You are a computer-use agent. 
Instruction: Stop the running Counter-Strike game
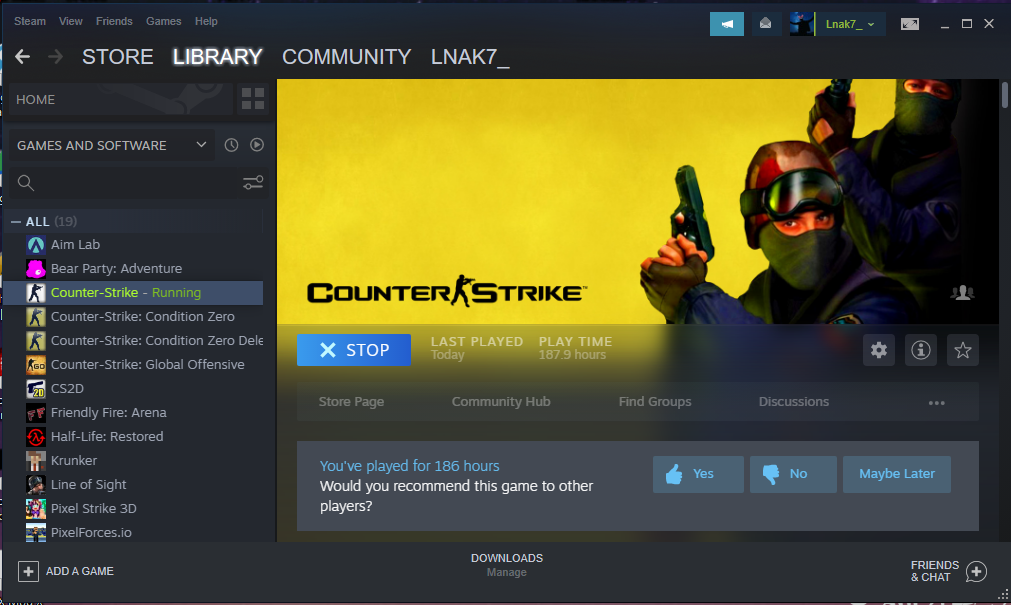(x=354, y=350)
